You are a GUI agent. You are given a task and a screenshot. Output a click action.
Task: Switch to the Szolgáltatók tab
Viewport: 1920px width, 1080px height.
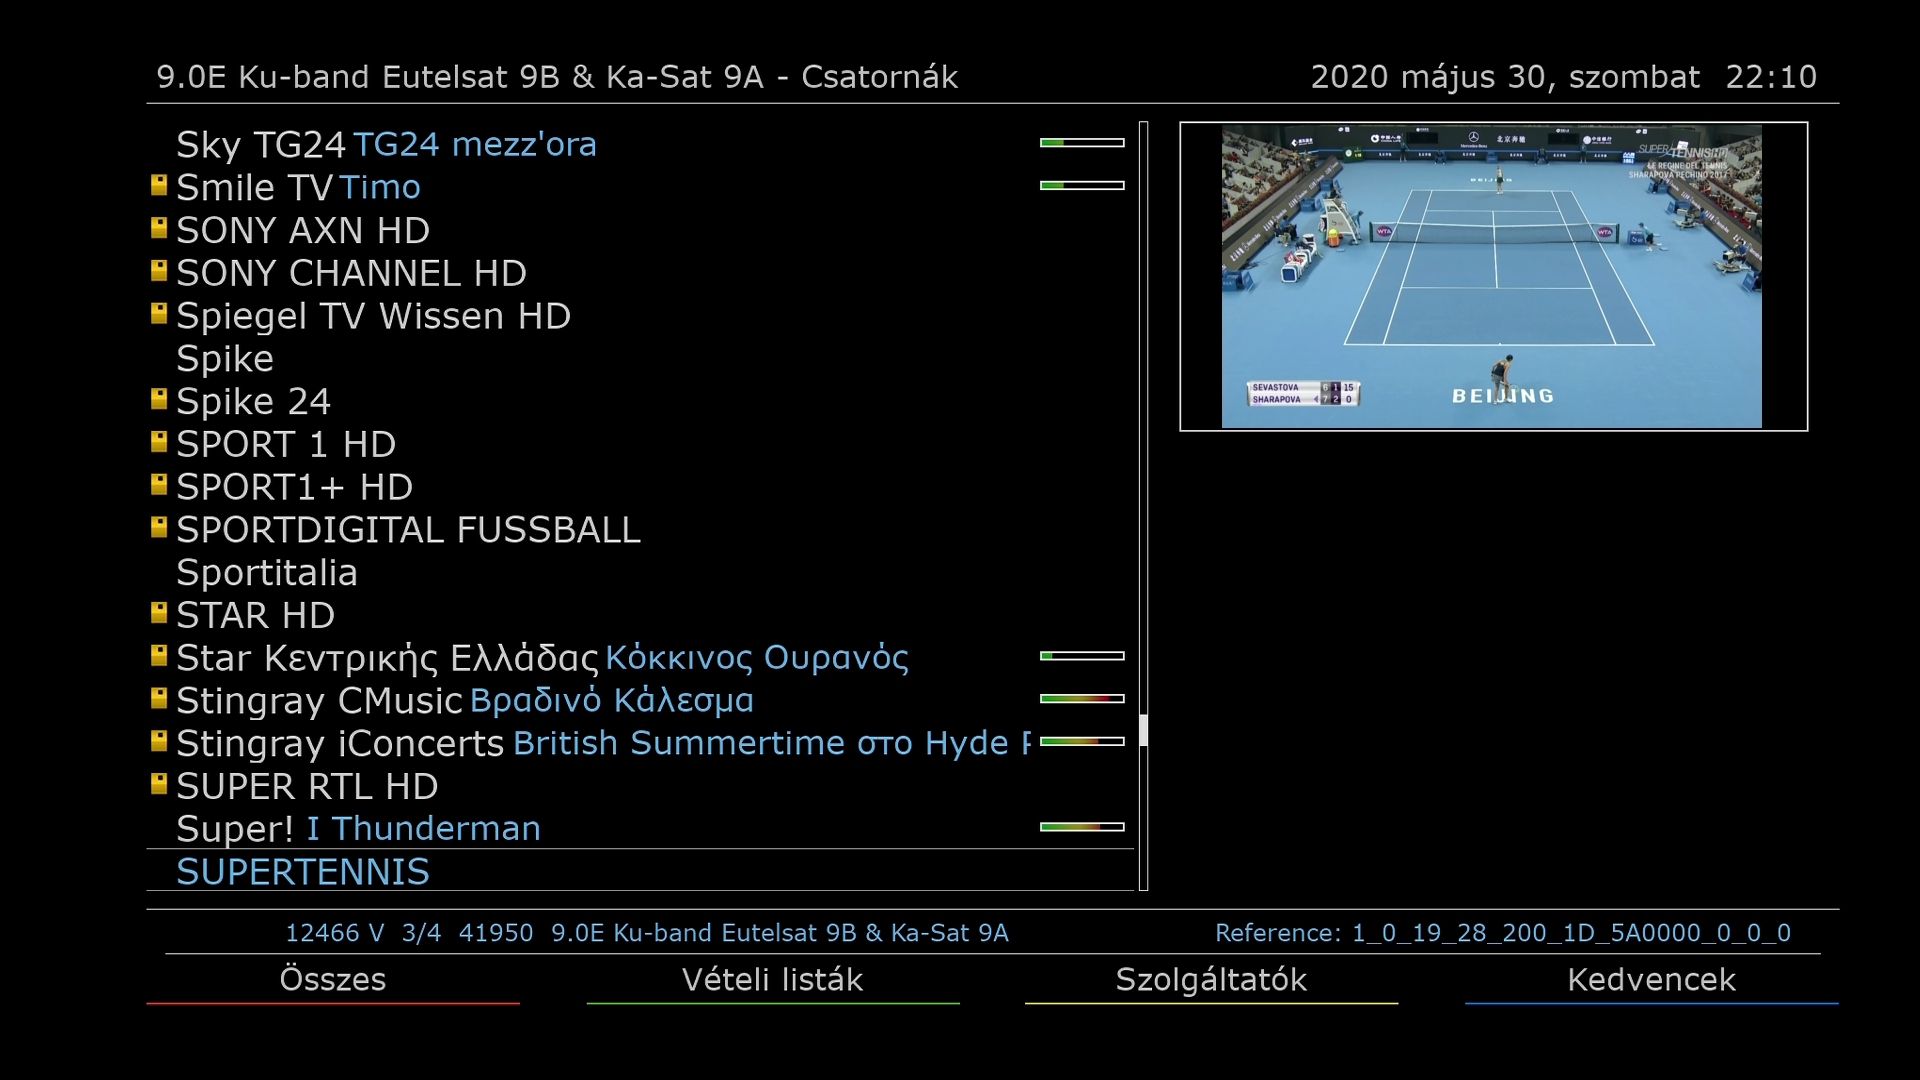pyautogui.click(x=1211, y=980)
